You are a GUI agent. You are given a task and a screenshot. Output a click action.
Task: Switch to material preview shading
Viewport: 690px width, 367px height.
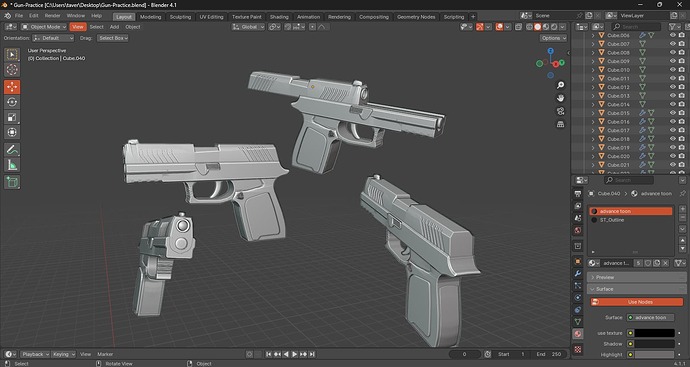click(x=546, y=27)
